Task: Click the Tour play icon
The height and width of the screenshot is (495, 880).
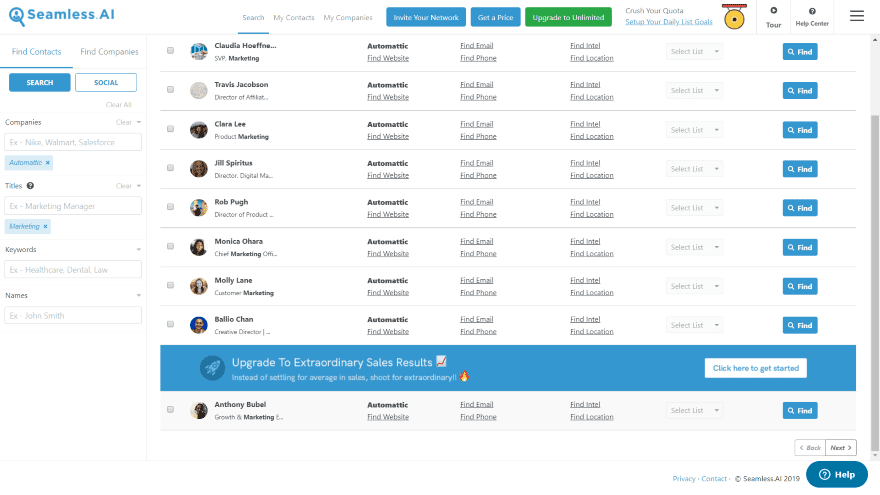Action: coord(773,11)
